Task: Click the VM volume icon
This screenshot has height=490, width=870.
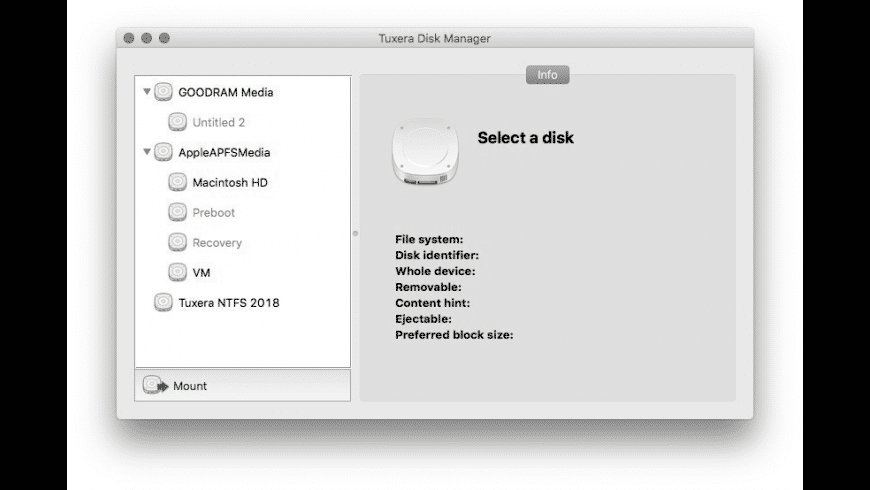Action: coord(177,272)
